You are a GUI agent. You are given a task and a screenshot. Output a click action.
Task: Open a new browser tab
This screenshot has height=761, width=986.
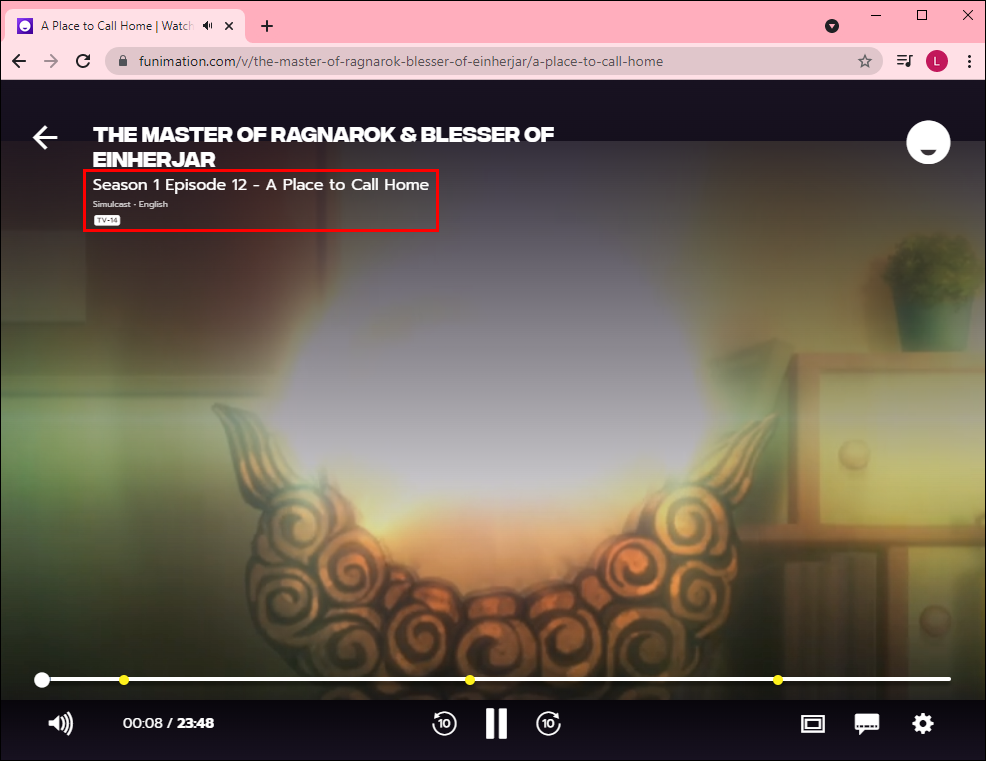(x=267, y=26)
